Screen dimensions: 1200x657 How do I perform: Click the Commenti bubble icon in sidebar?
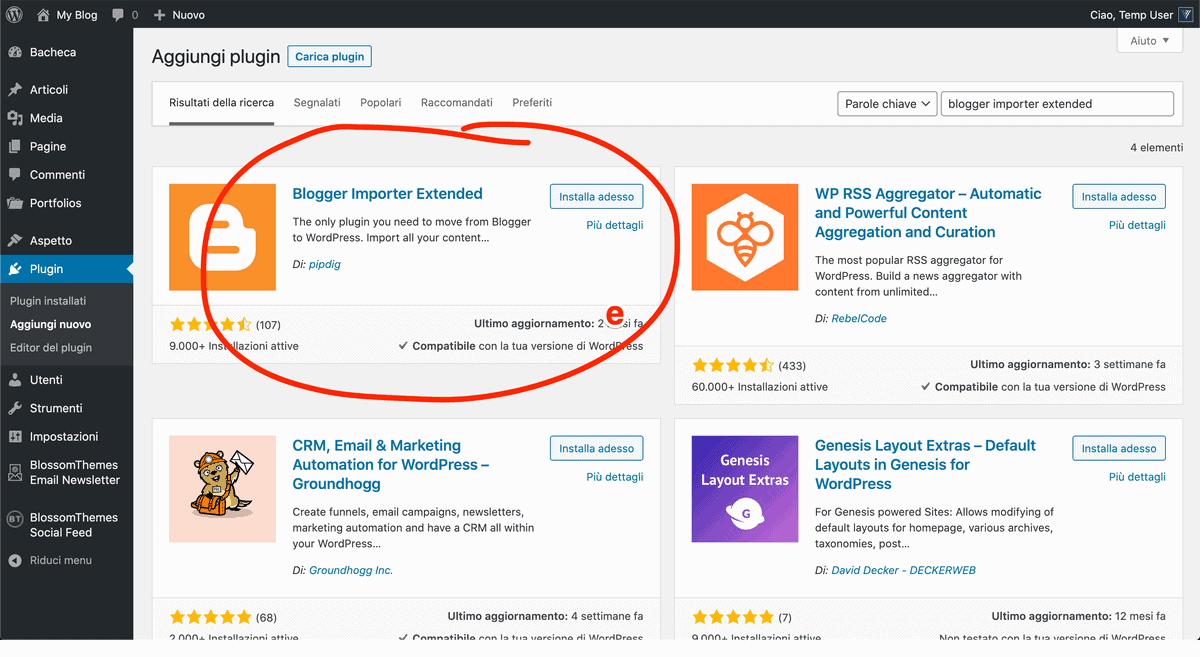click(x=15, y=175)
